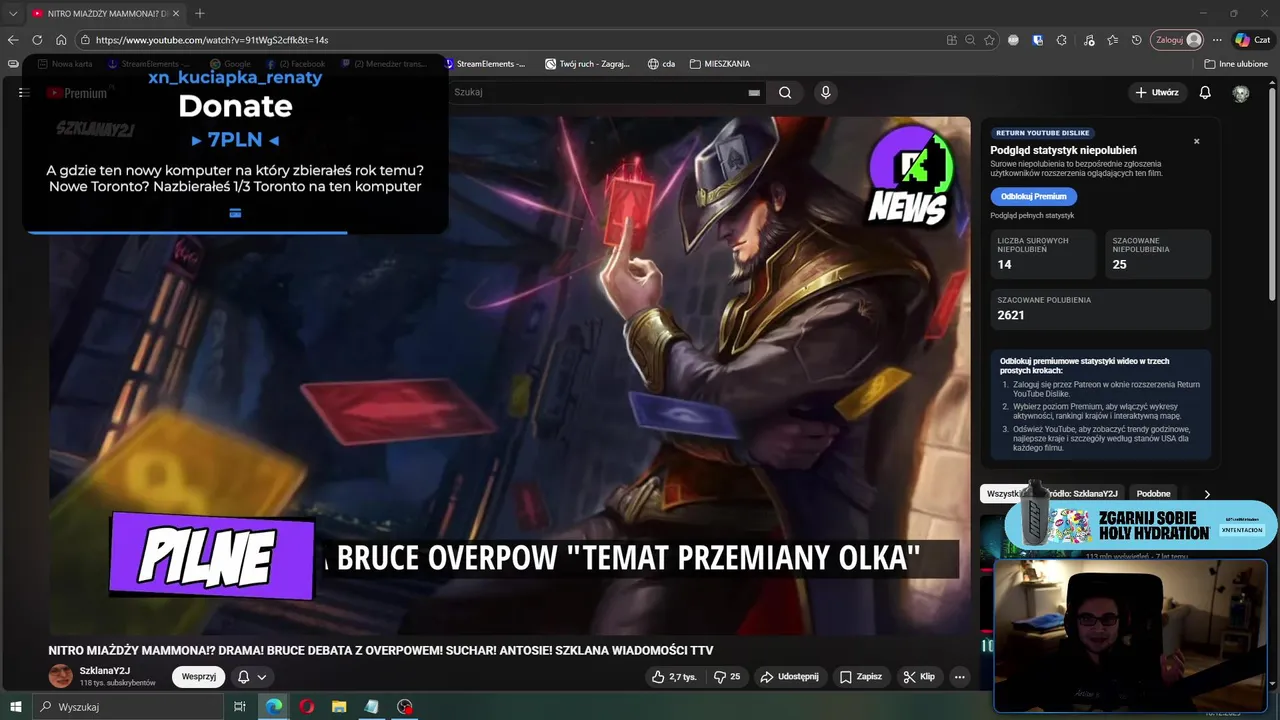Open browser History clock icon

pos(1137,40)
